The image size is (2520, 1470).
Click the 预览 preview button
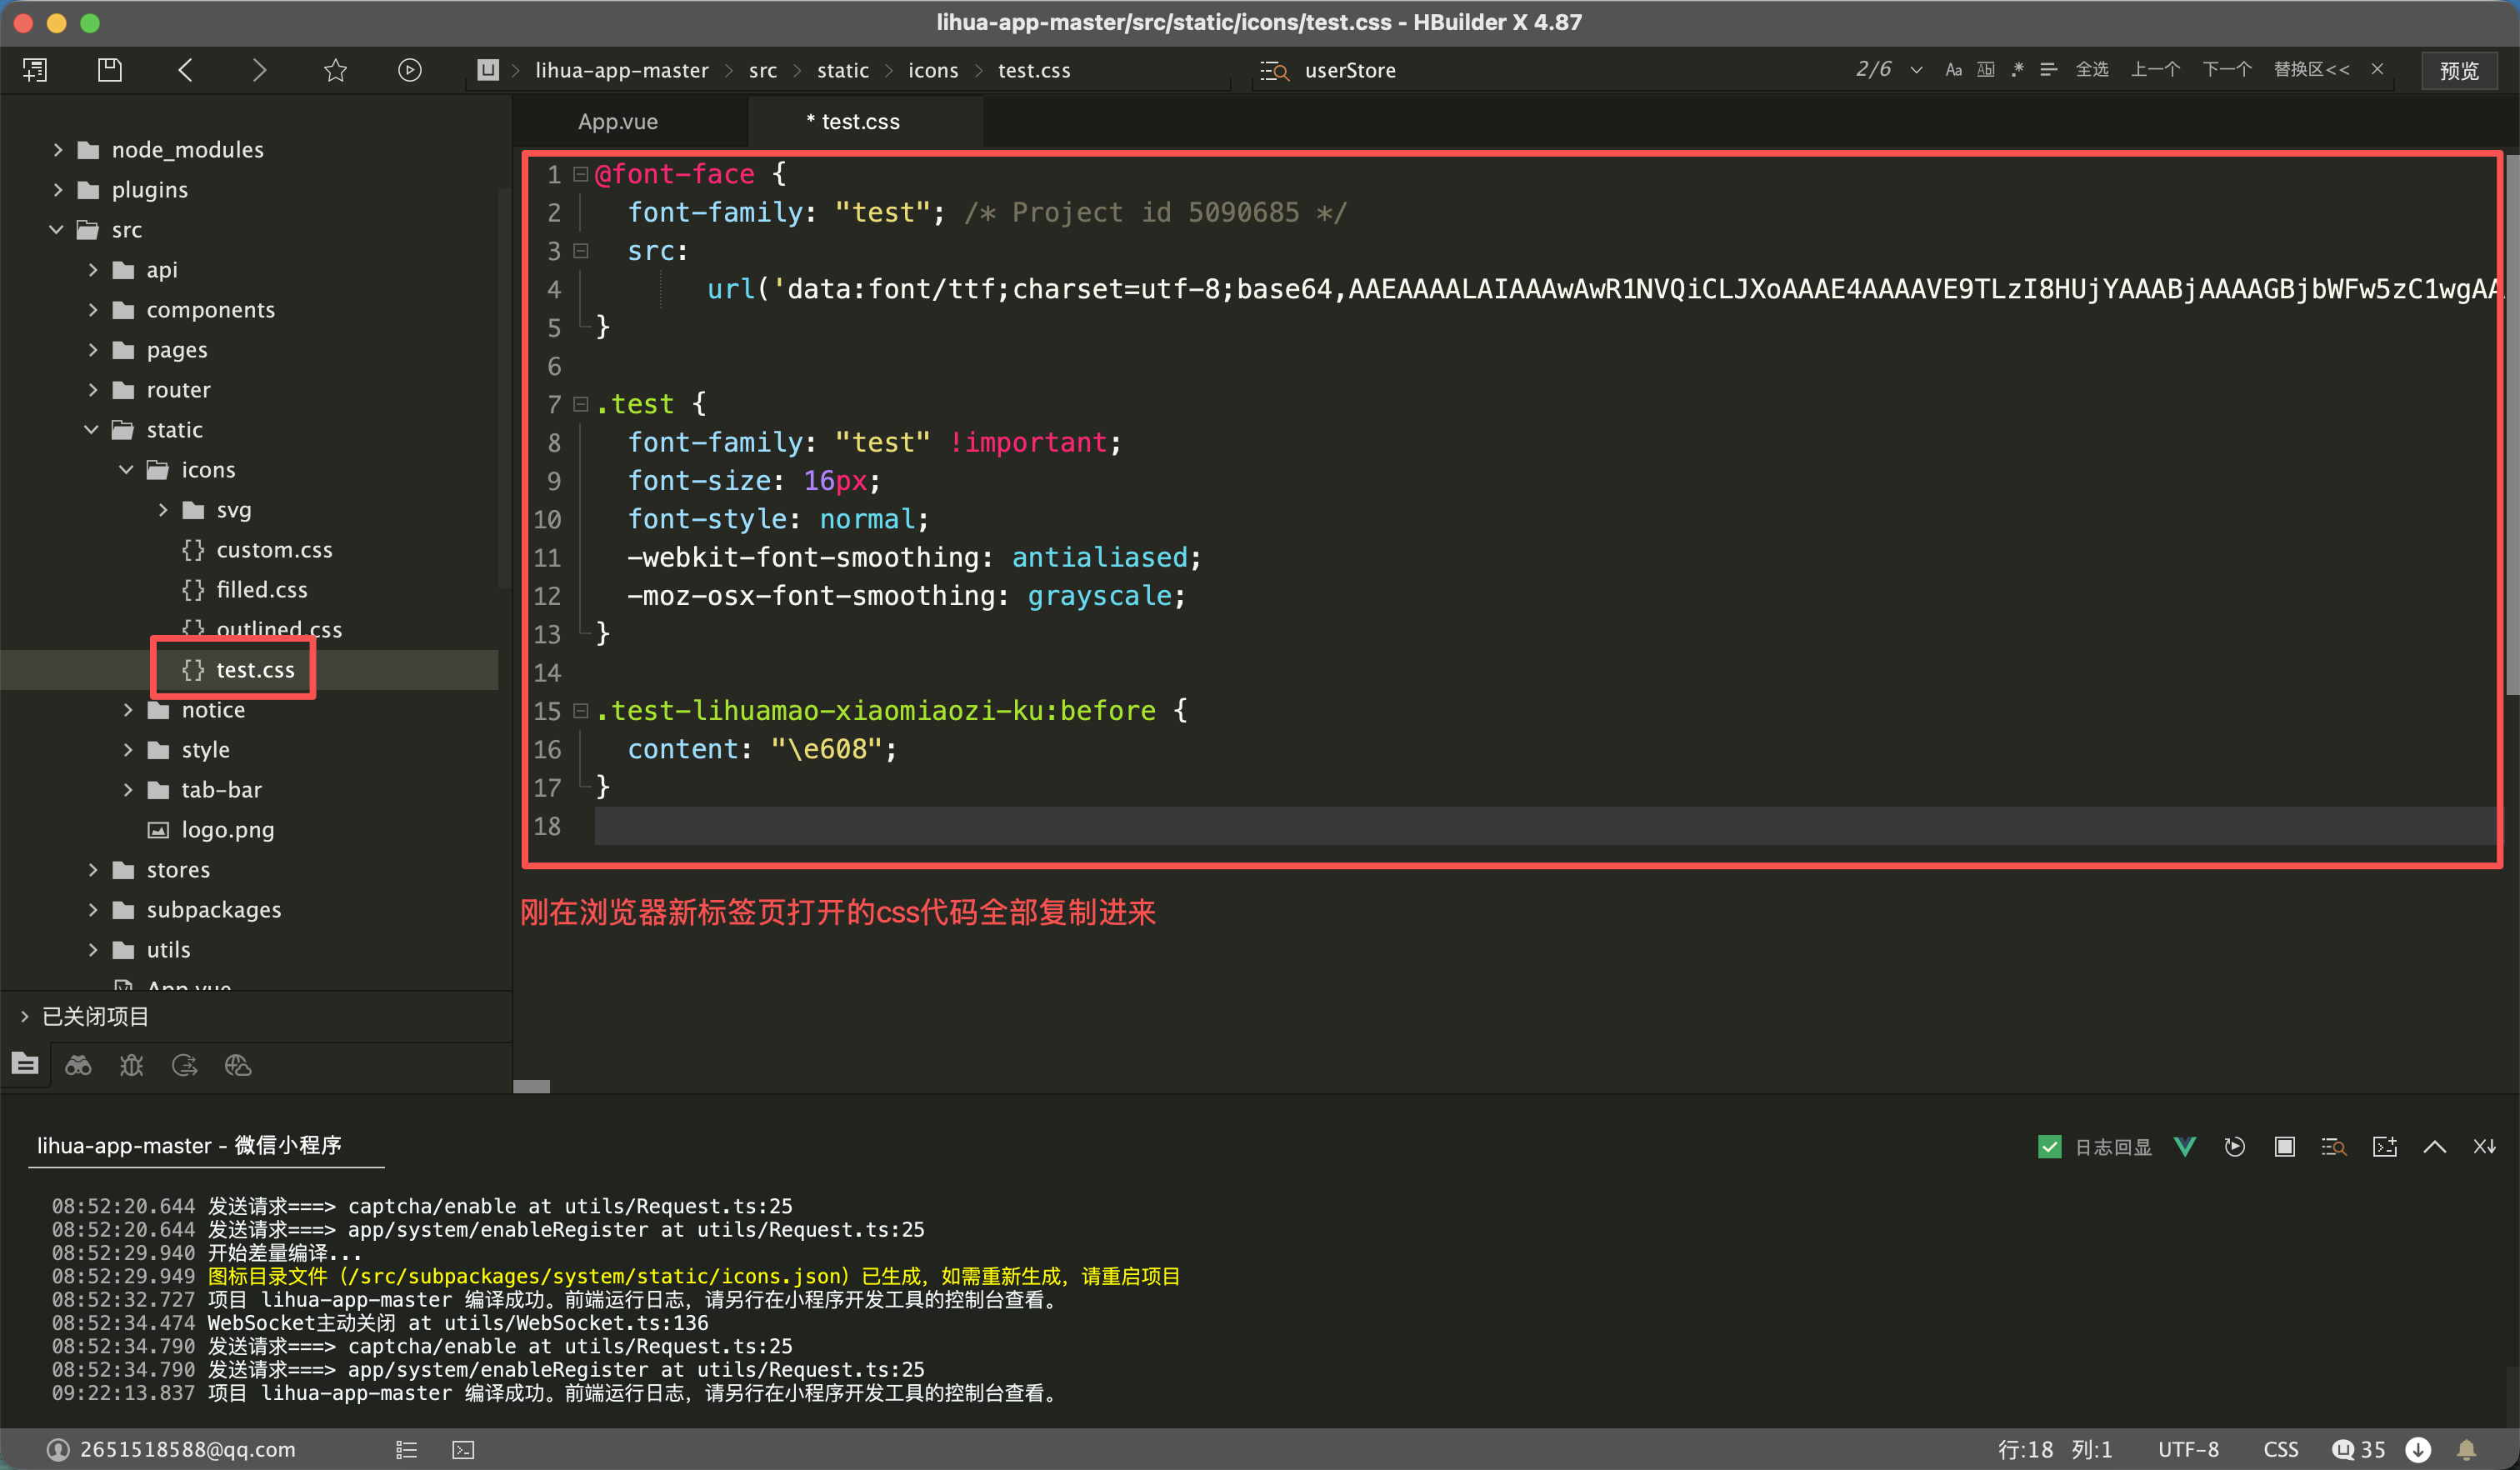(x=2458, y=70)
